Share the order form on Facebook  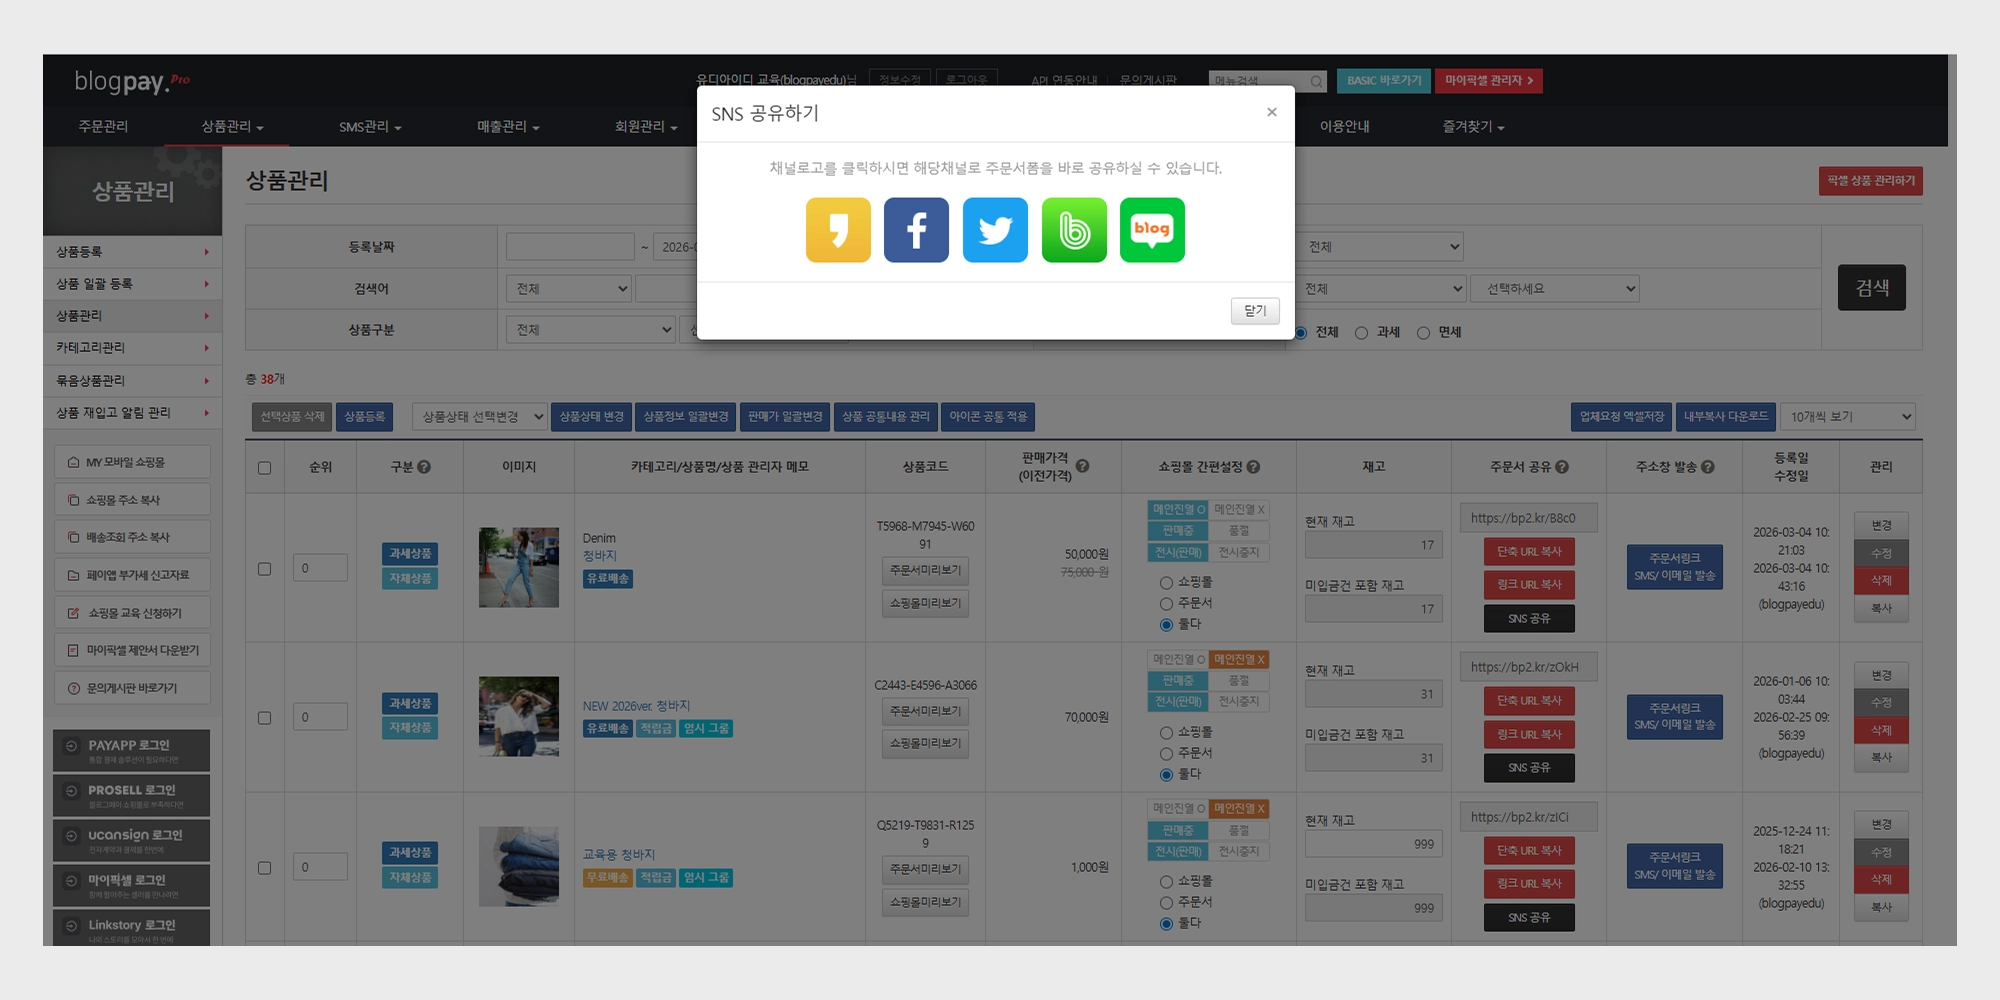coord(916,230)
